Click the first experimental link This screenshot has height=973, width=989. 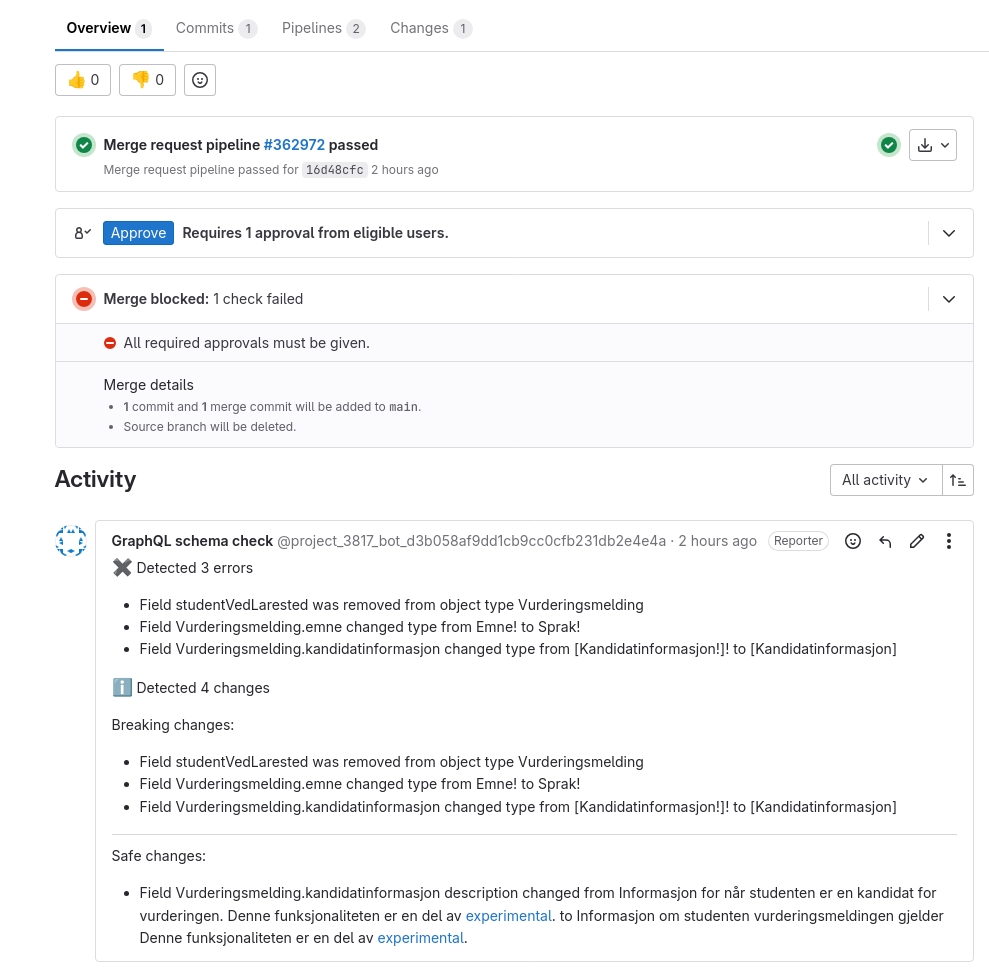click(508, 915)
